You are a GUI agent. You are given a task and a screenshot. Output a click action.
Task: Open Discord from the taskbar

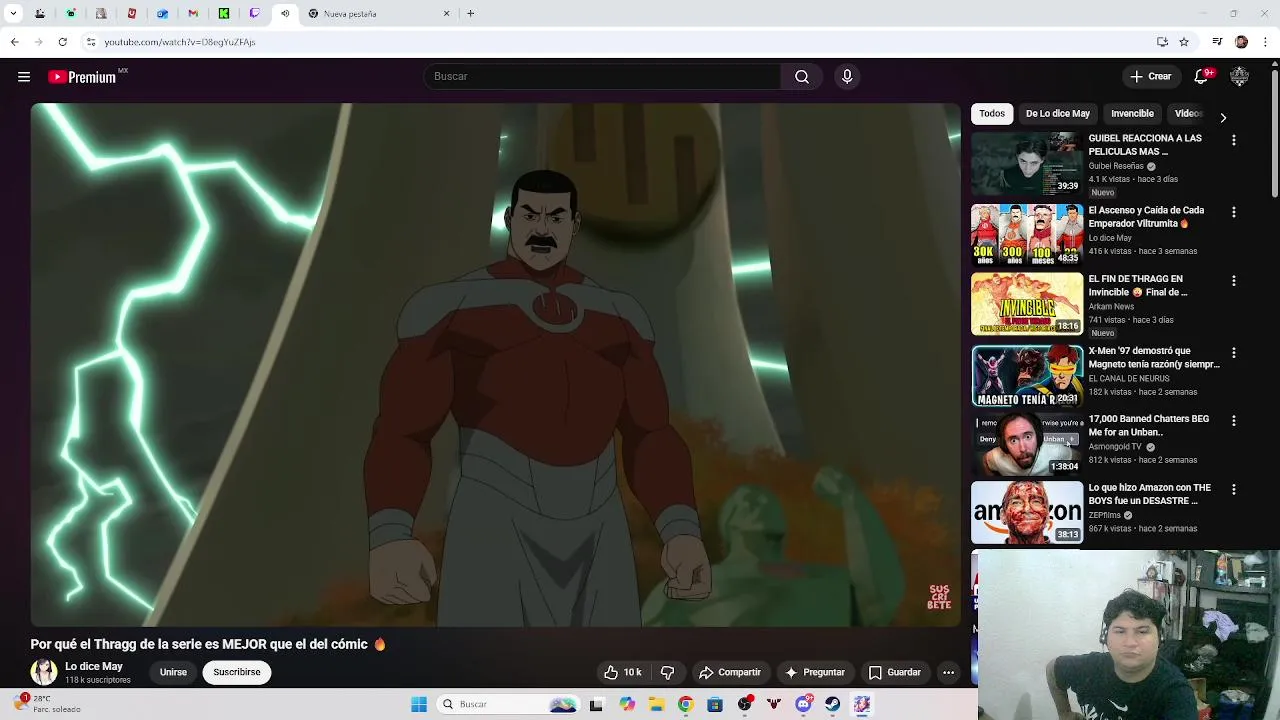[803, 705]
